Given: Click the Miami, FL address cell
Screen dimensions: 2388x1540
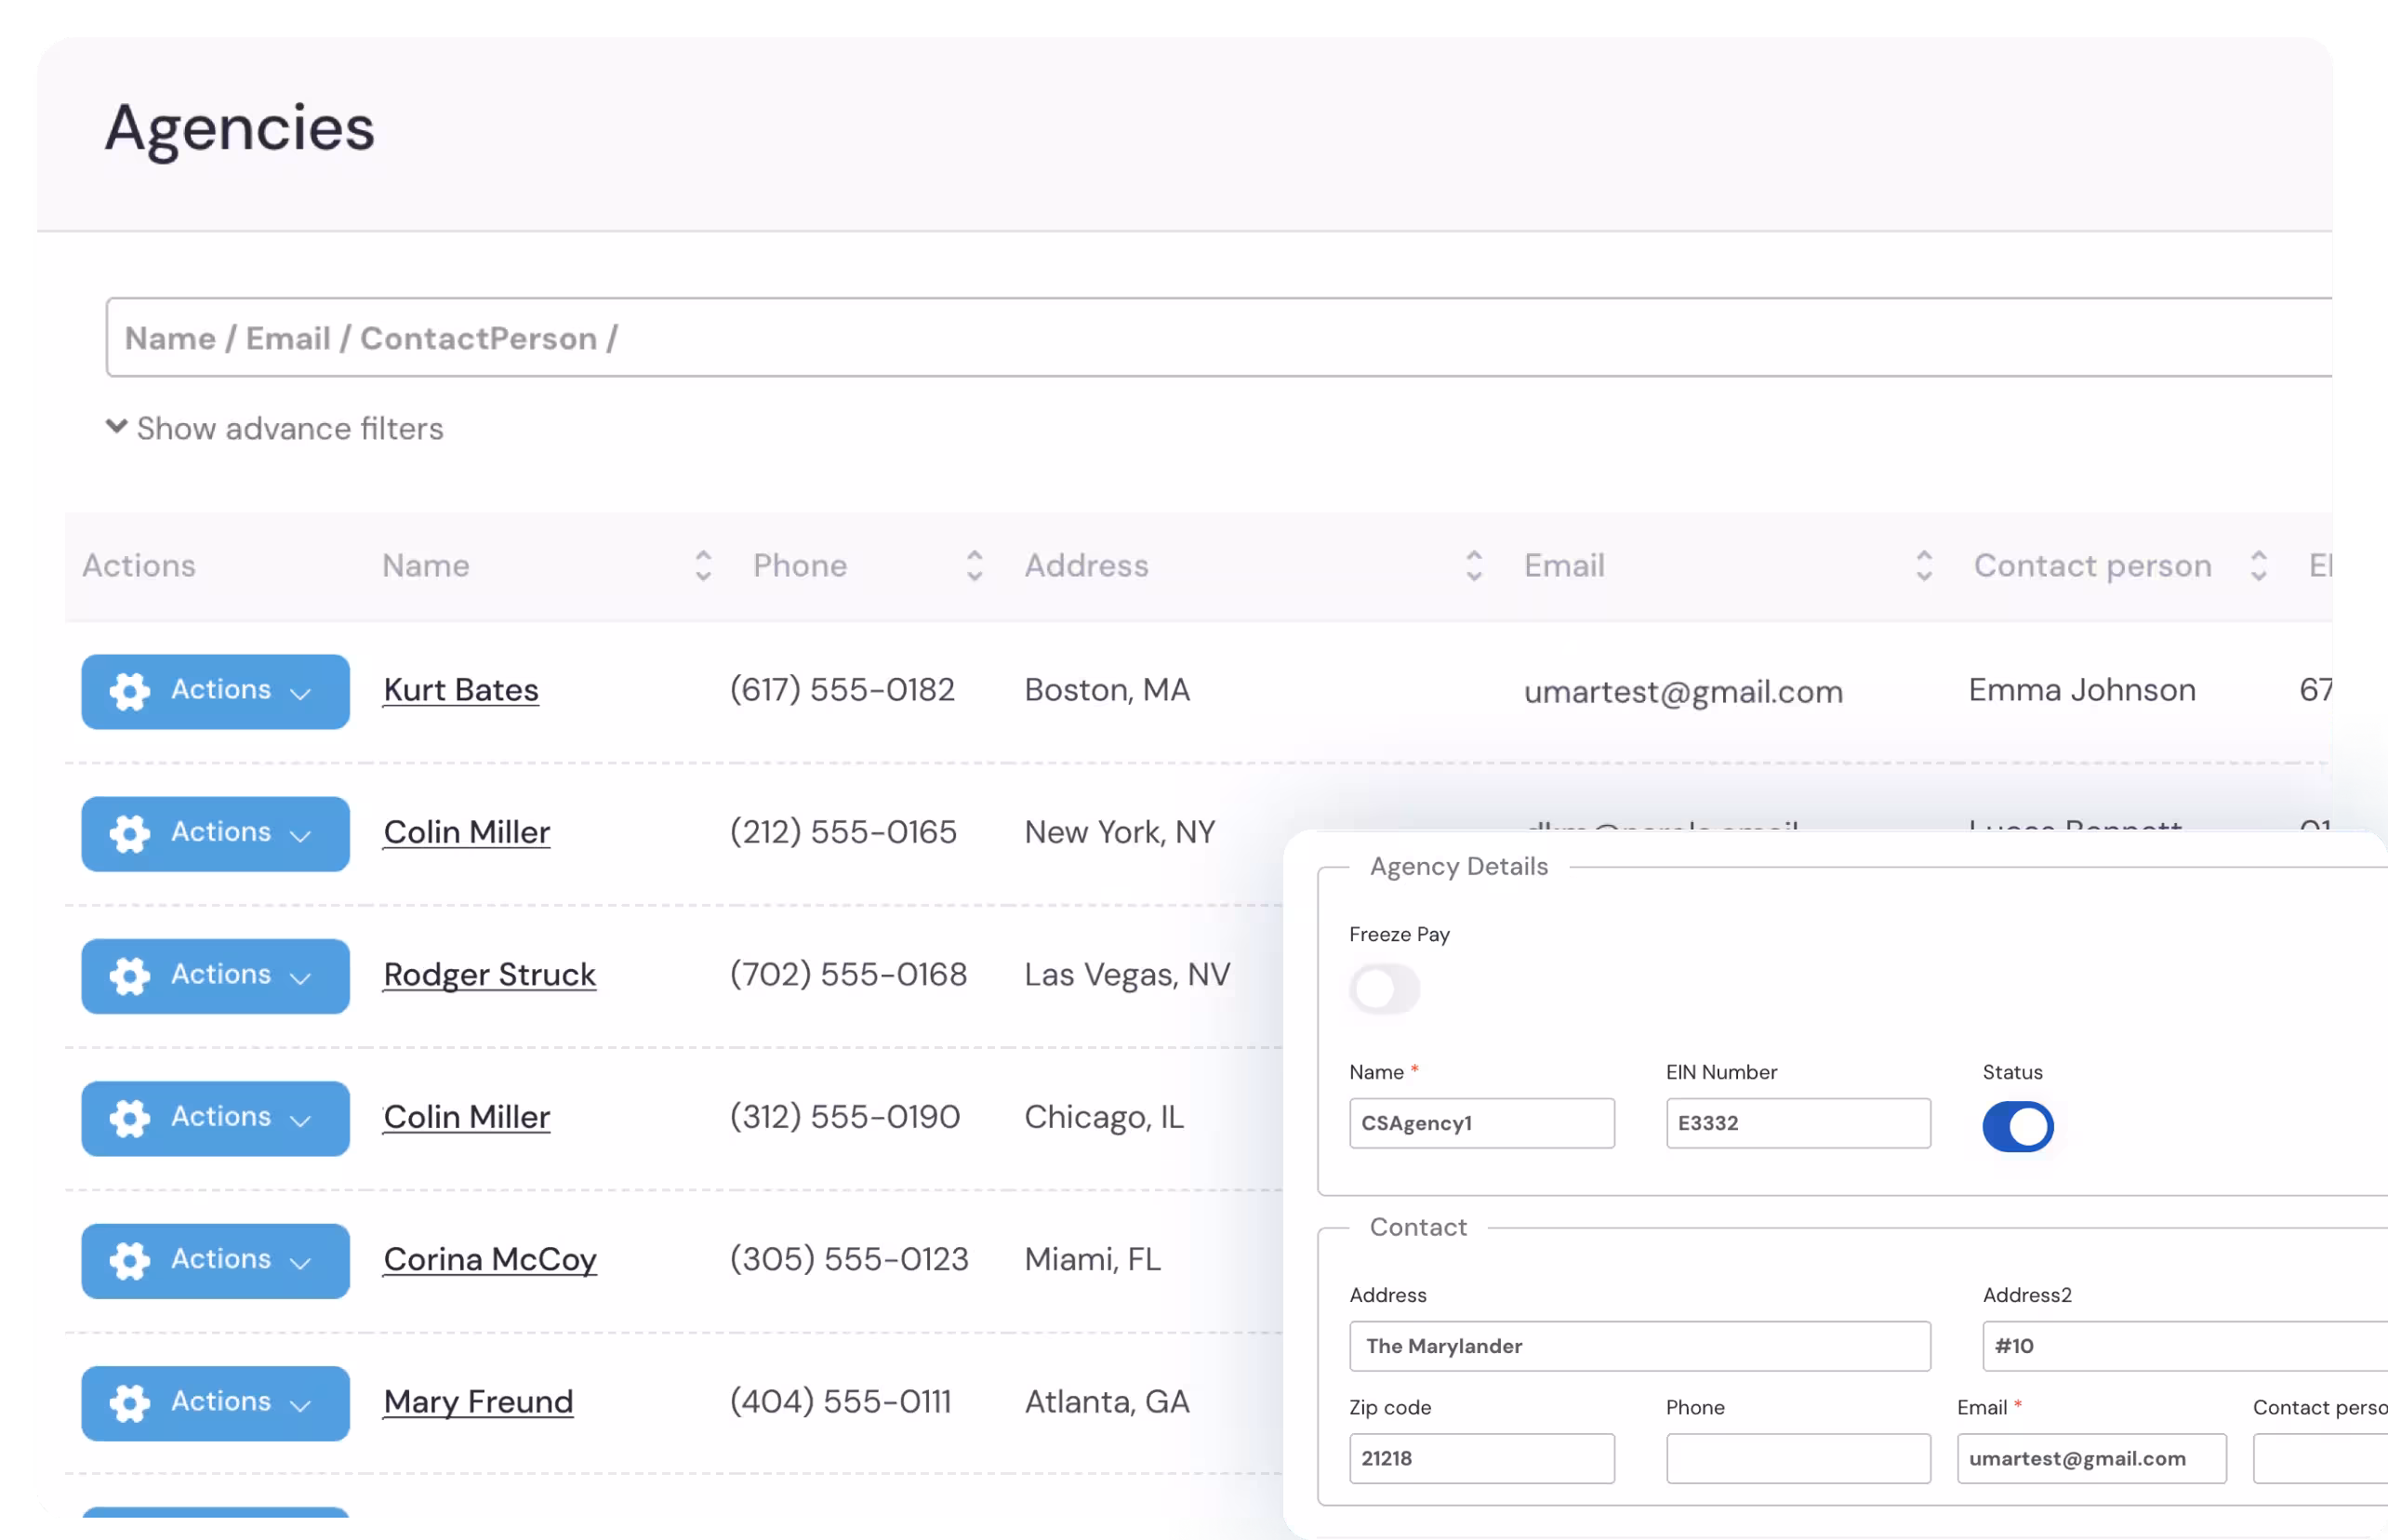Looking at the screenshot, I should tap(1092, 1259).
